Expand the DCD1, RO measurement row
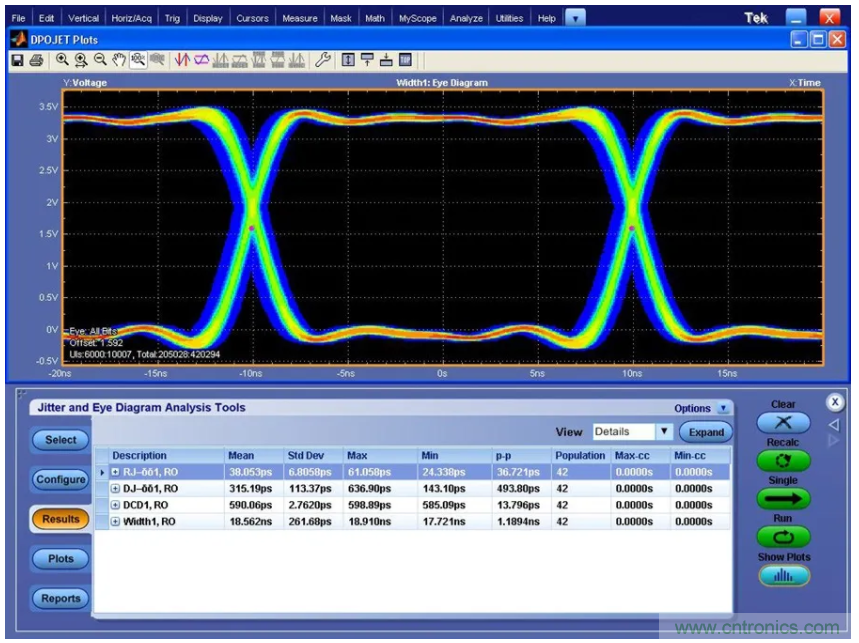 point(115,505)
